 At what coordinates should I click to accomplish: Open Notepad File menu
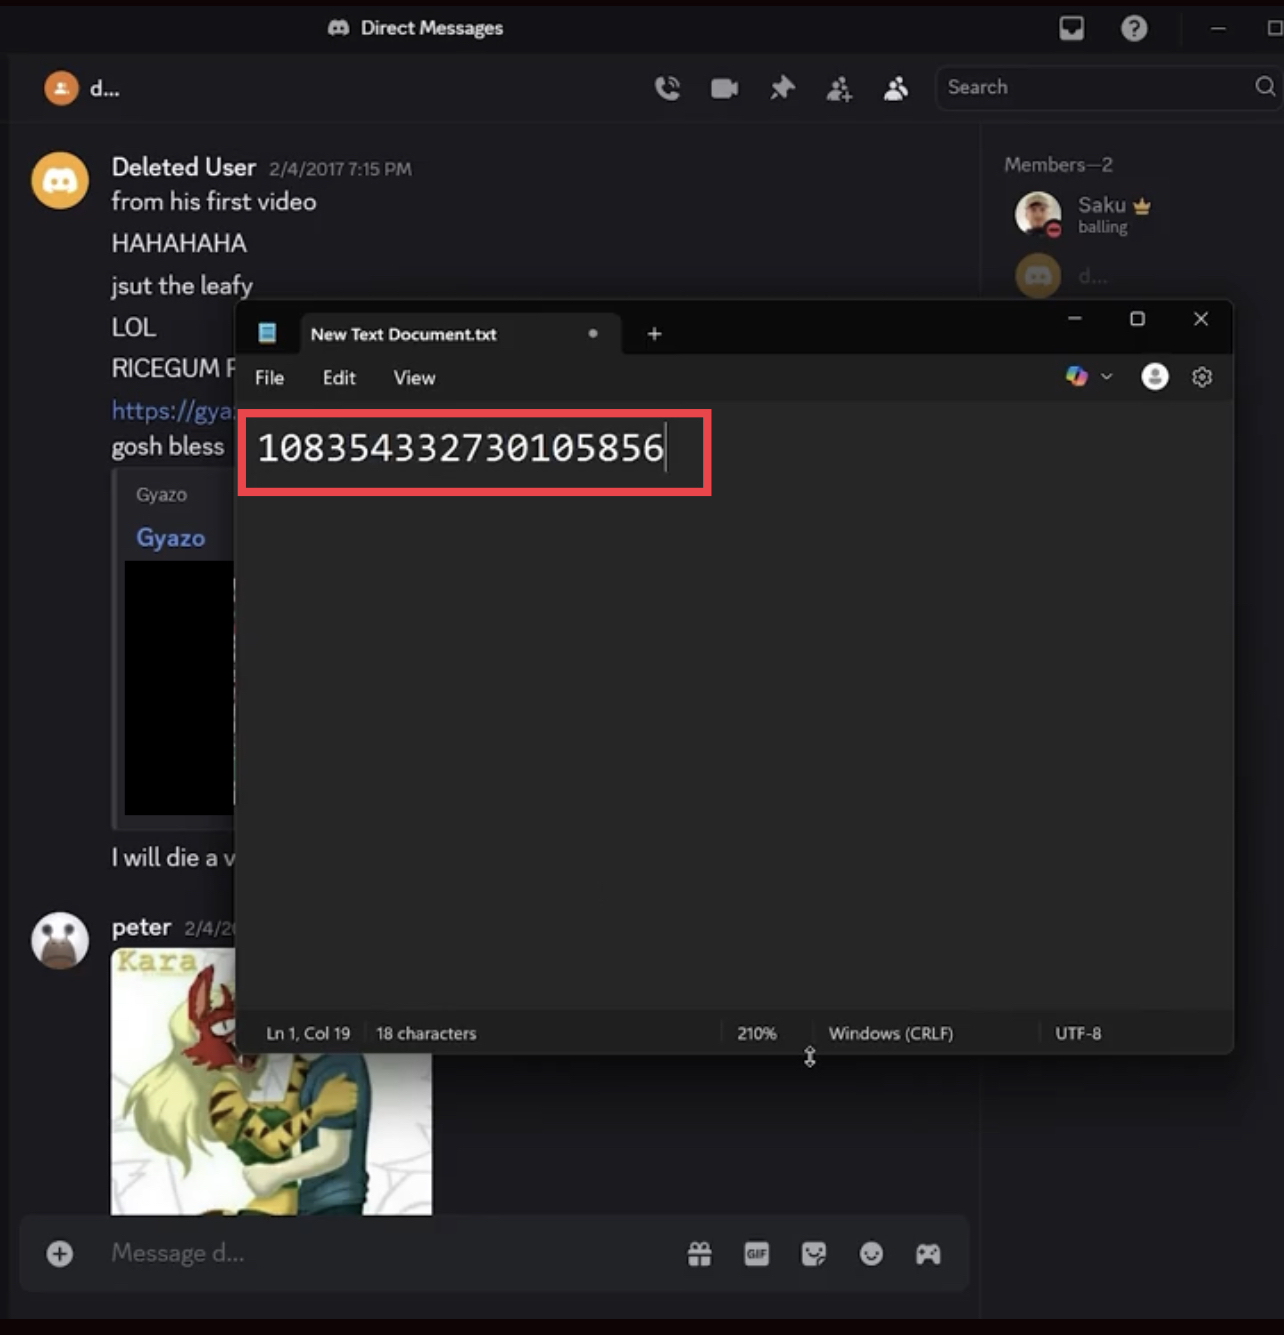269,378
